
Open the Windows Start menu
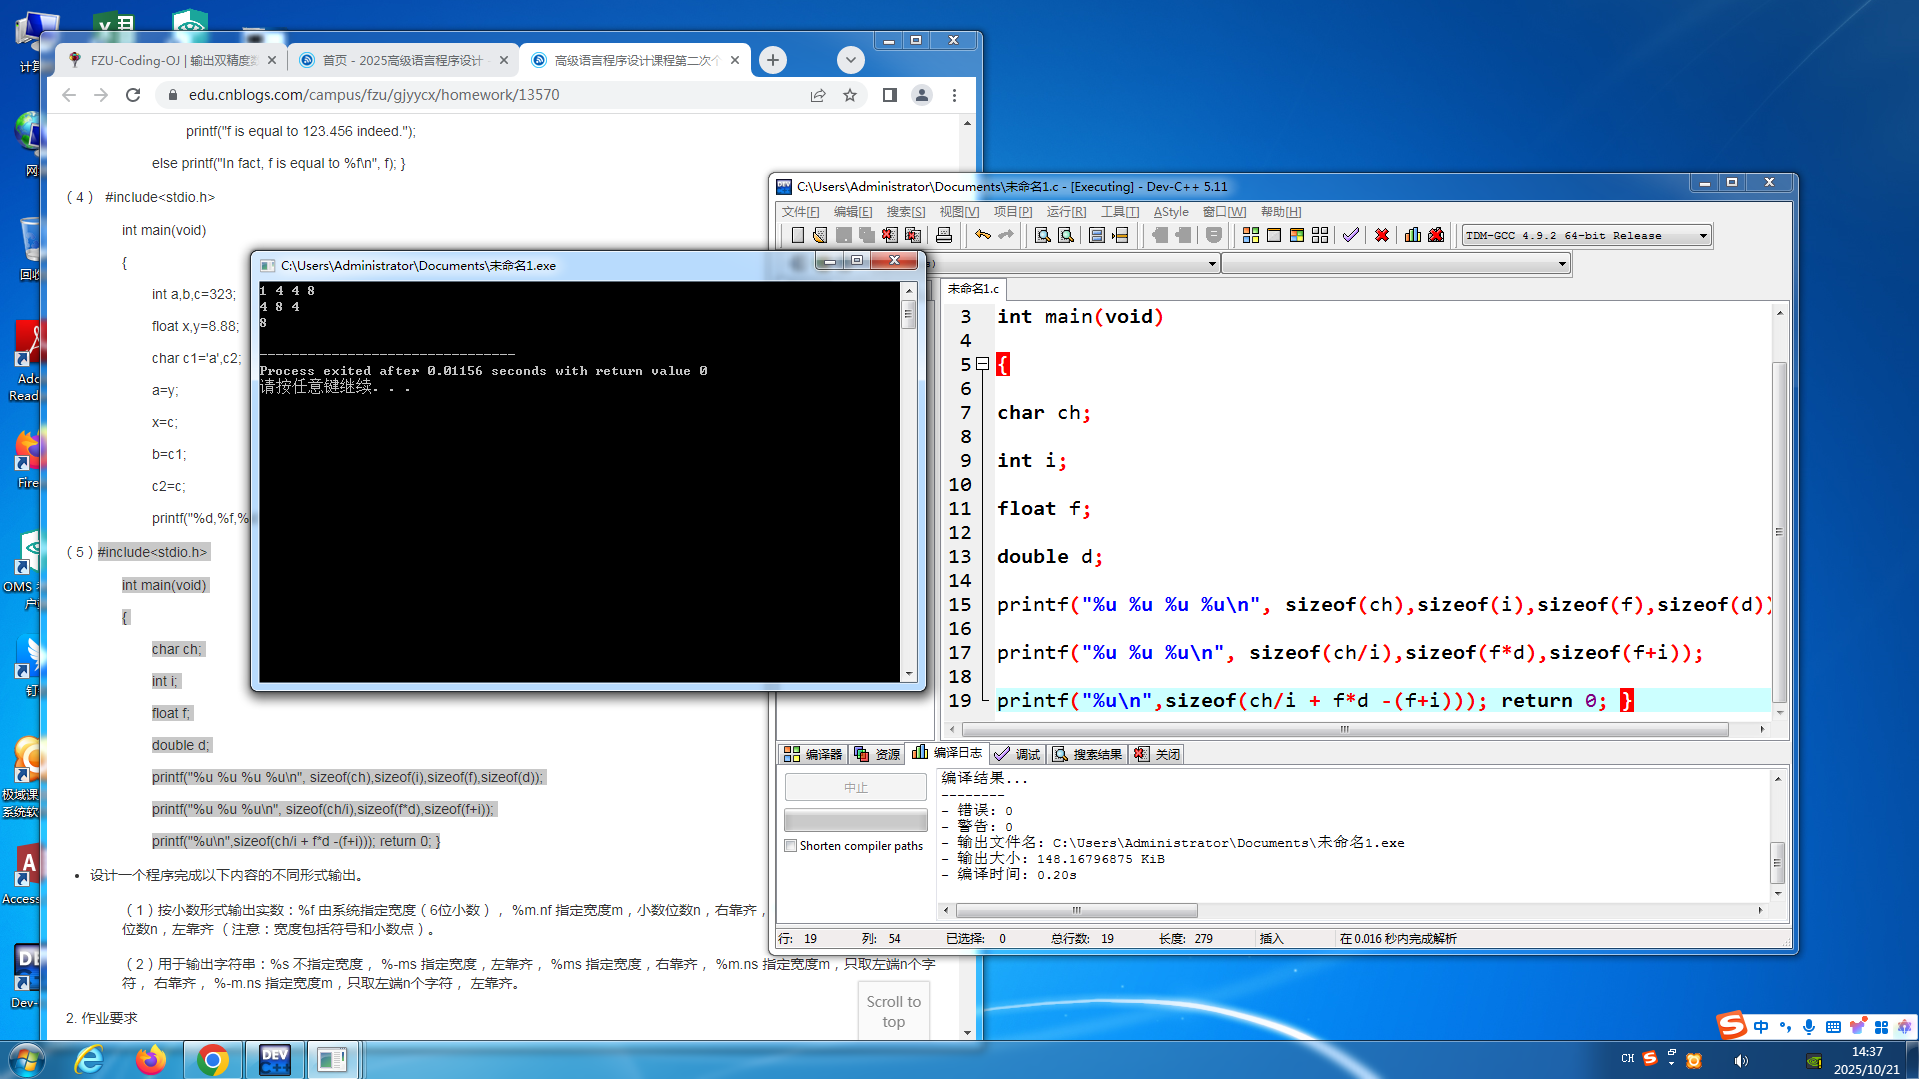[27, 1059]
